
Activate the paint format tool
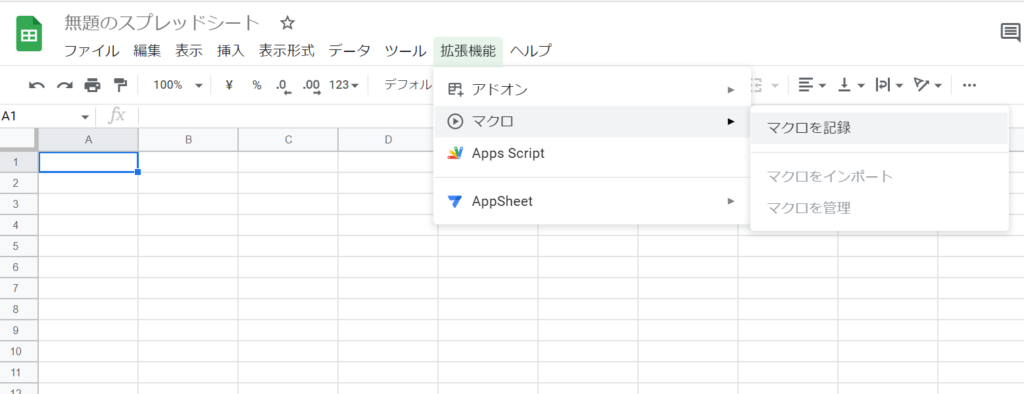(120, 85)
